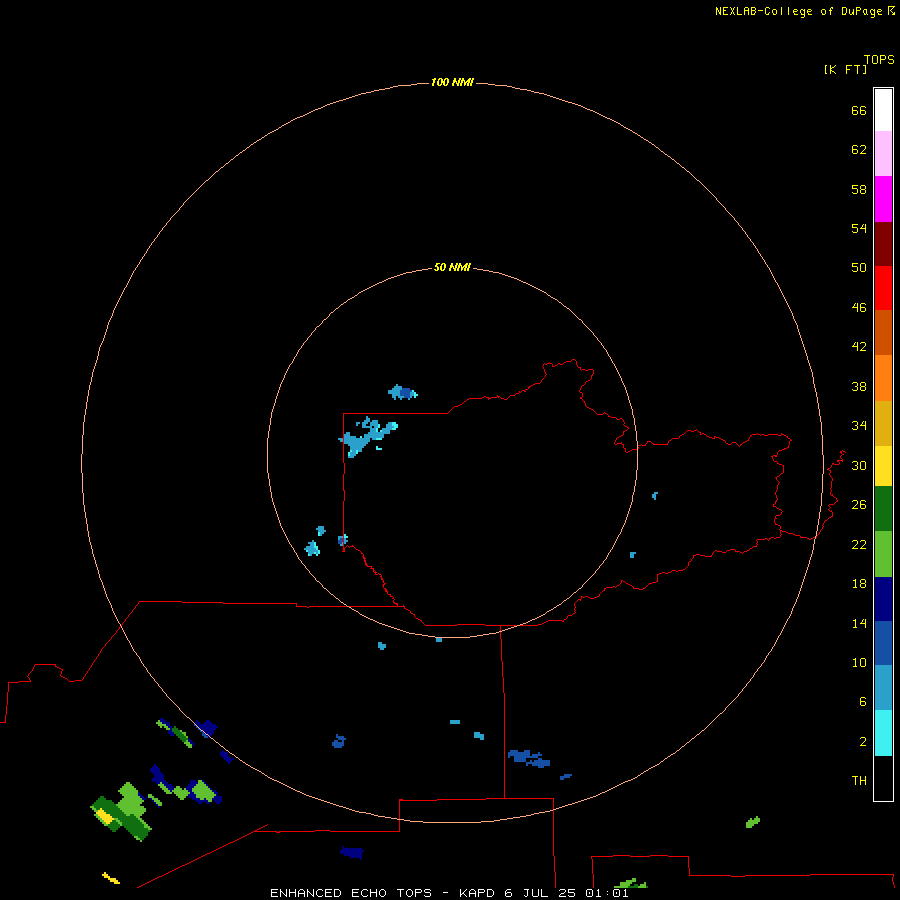
Task: Click the KAPD radar site identifier
Action: (477, 893)
